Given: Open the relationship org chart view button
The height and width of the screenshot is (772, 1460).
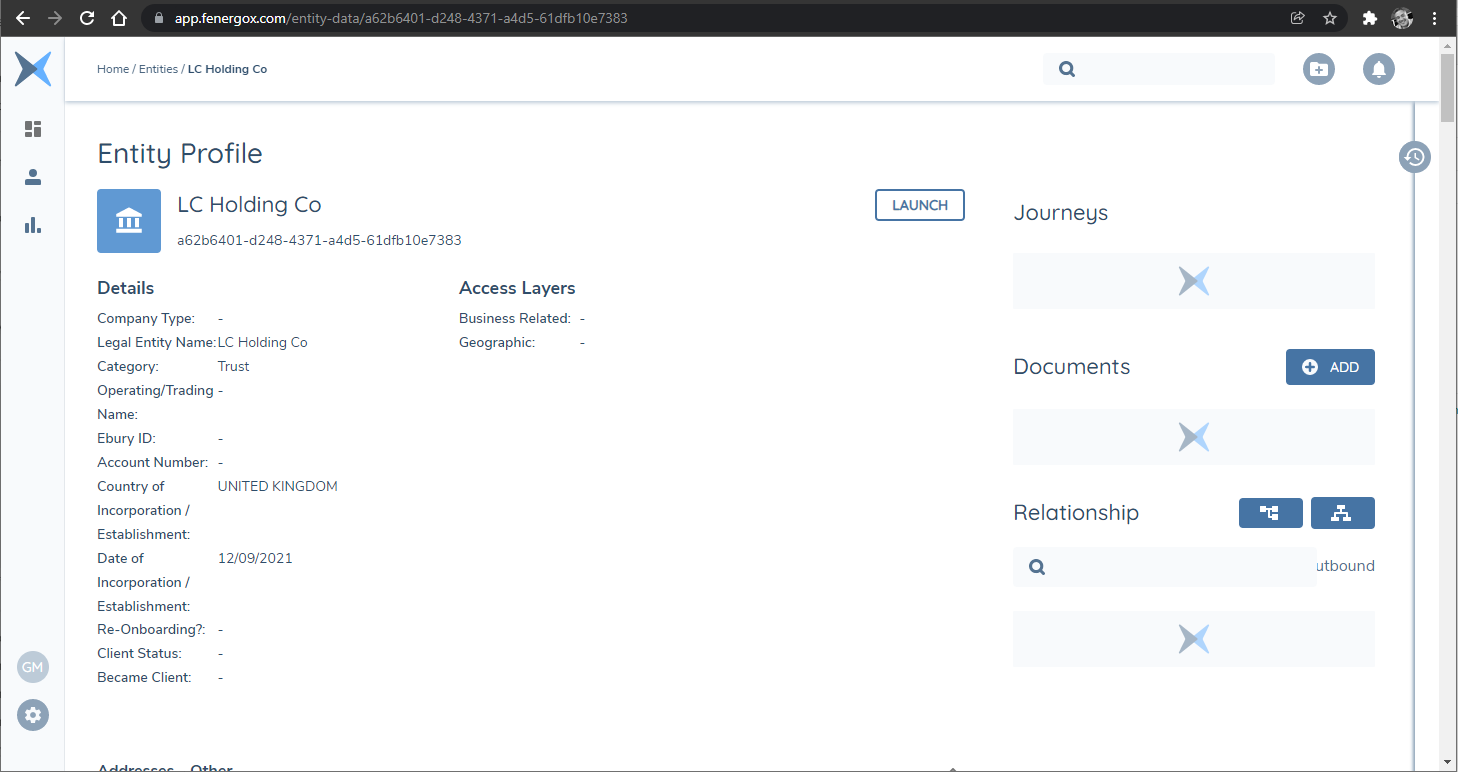Looking at the screenshot, I should (x=1342, y=513).
